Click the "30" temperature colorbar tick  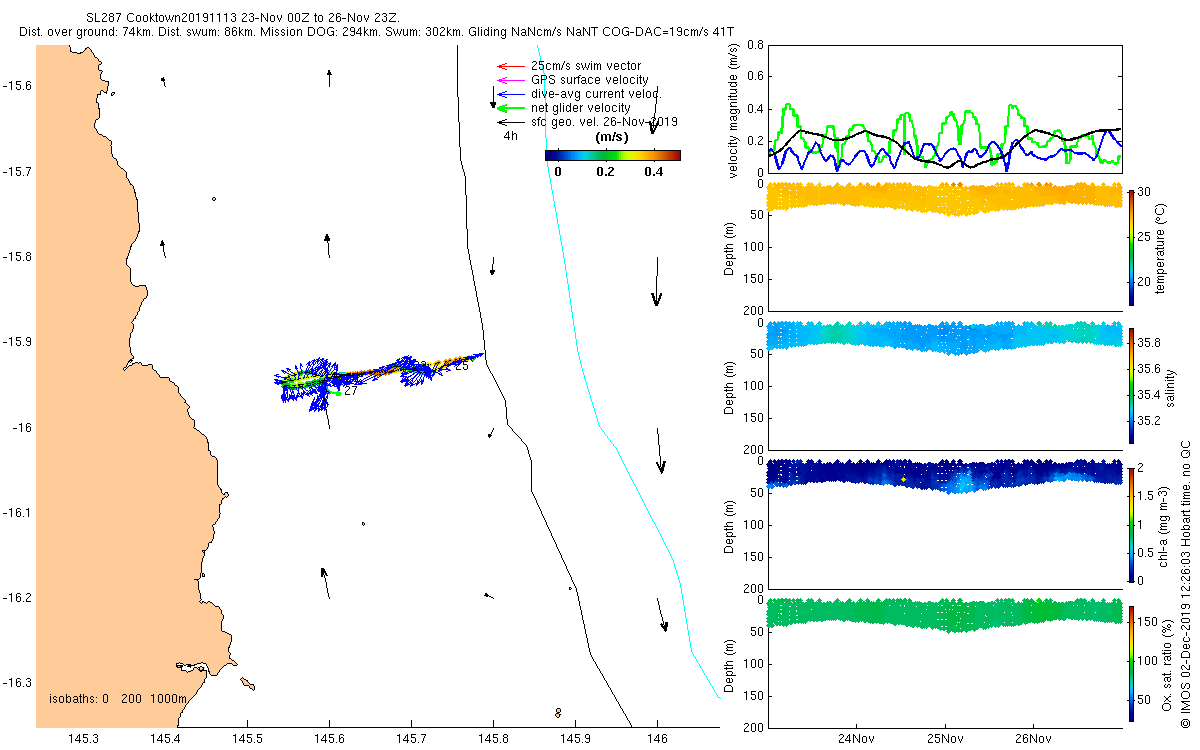(1144, 192)
